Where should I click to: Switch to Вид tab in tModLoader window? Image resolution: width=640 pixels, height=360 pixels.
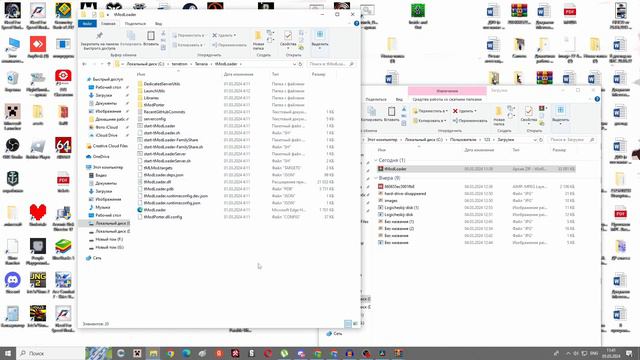158,24
